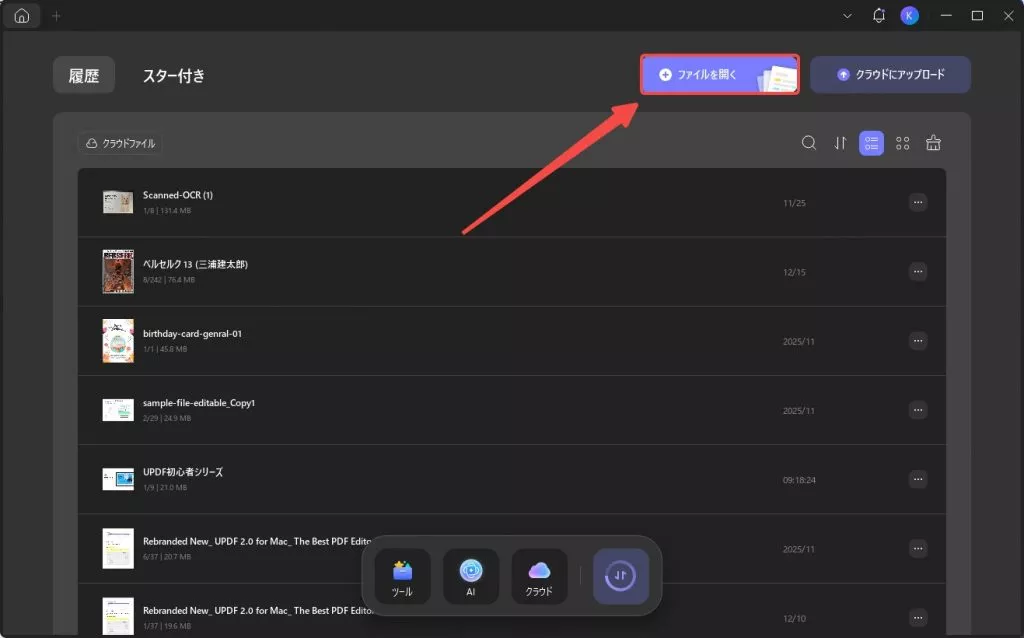Select file name UPDF初心者シリーズ
Screen dimensions: 1024x638
pos(183,472)
